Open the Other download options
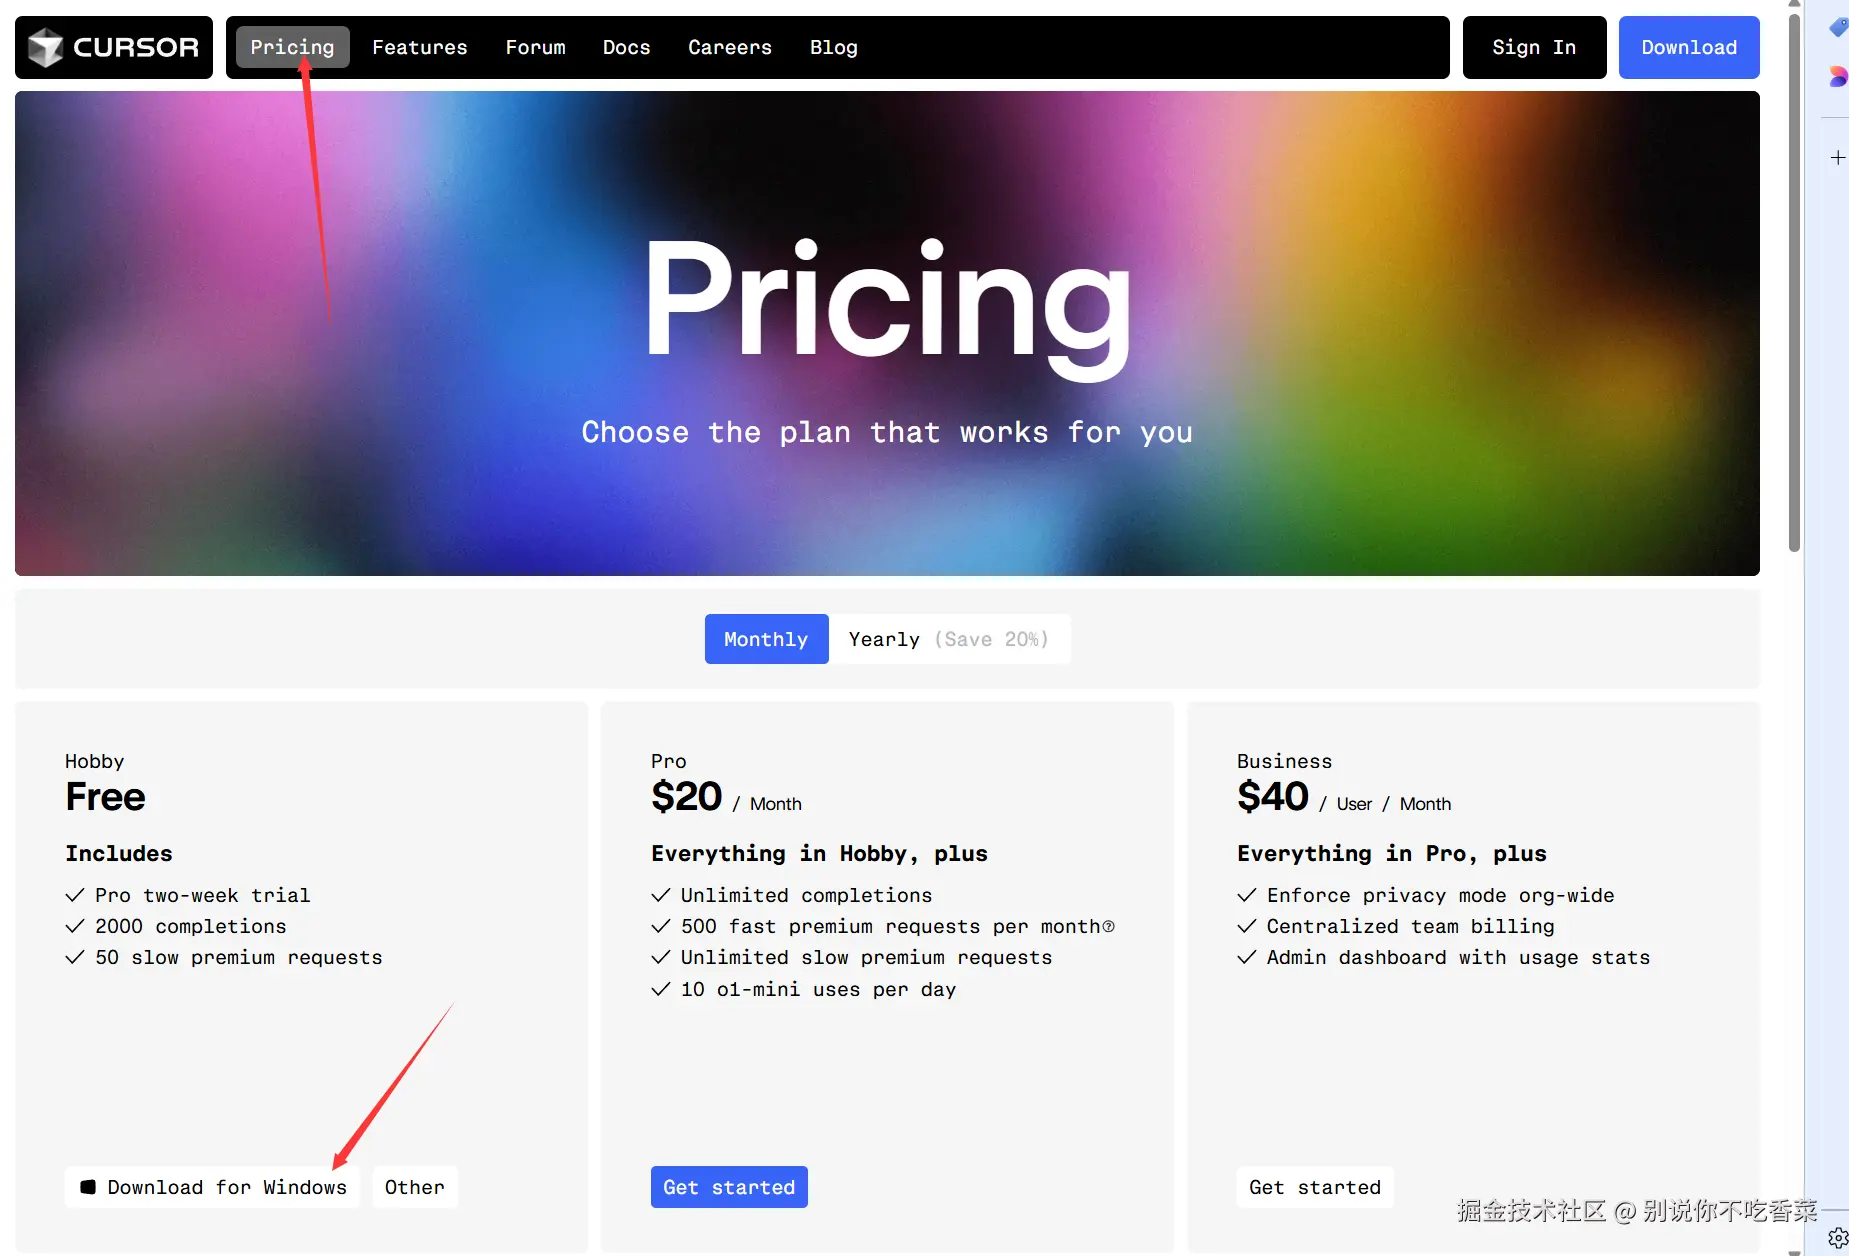The image size is (1849, 1256). point(414,1187)
